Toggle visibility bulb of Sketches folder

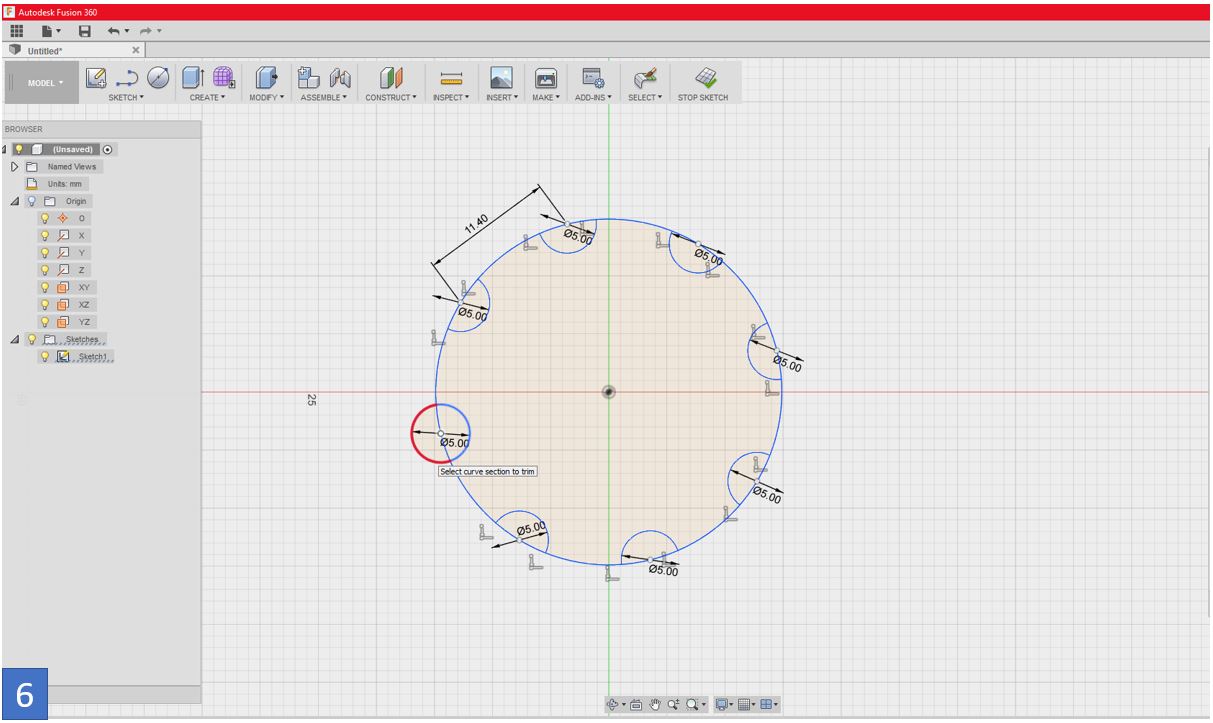[x=31, y=339]
